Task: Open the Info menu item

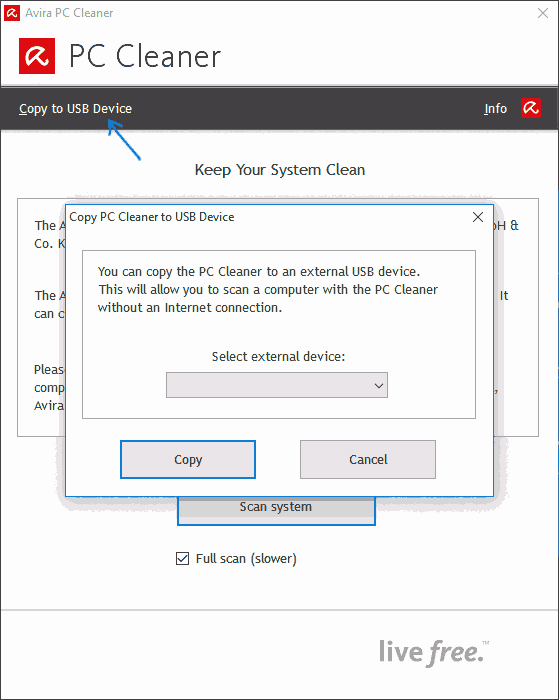Action: click(495, 108)
